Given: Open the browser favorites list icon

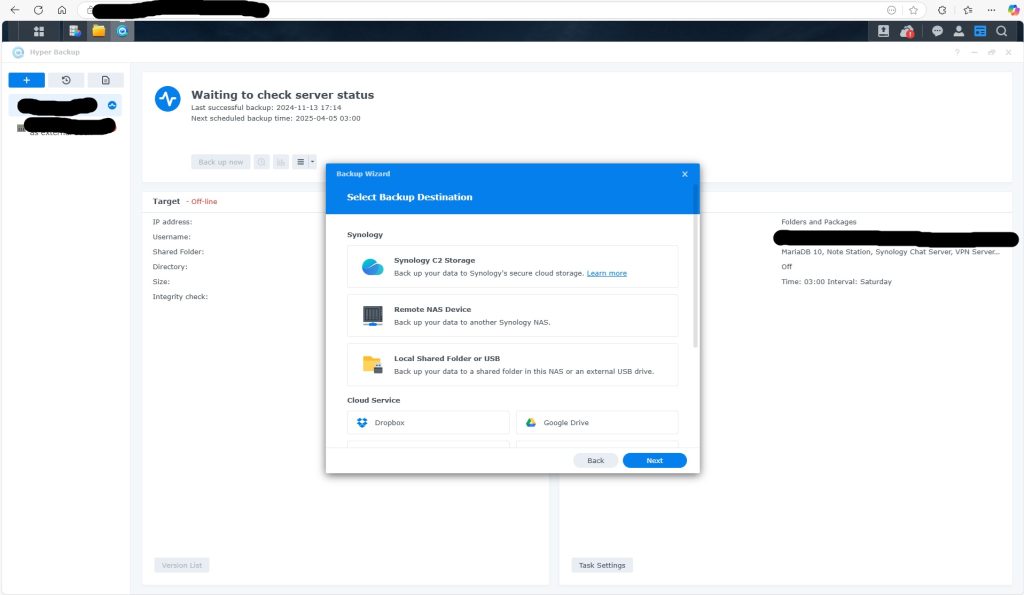Looking at the screenshot, I should [968, 10].
